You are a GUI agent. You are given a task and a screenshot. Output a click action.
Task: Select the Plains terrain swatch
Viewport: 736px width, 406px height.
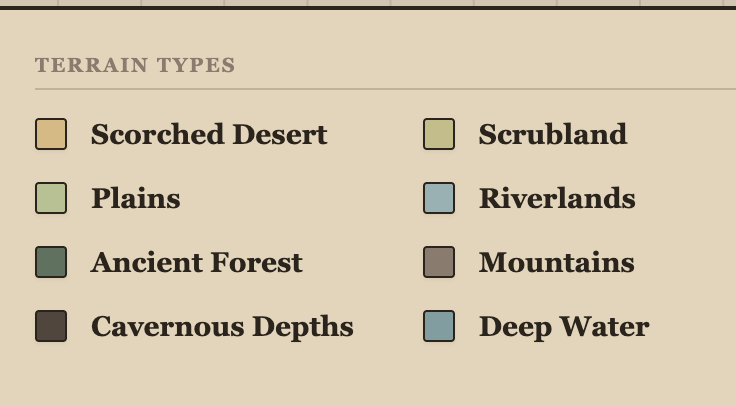pyautogui.click(x=51, y=198)
